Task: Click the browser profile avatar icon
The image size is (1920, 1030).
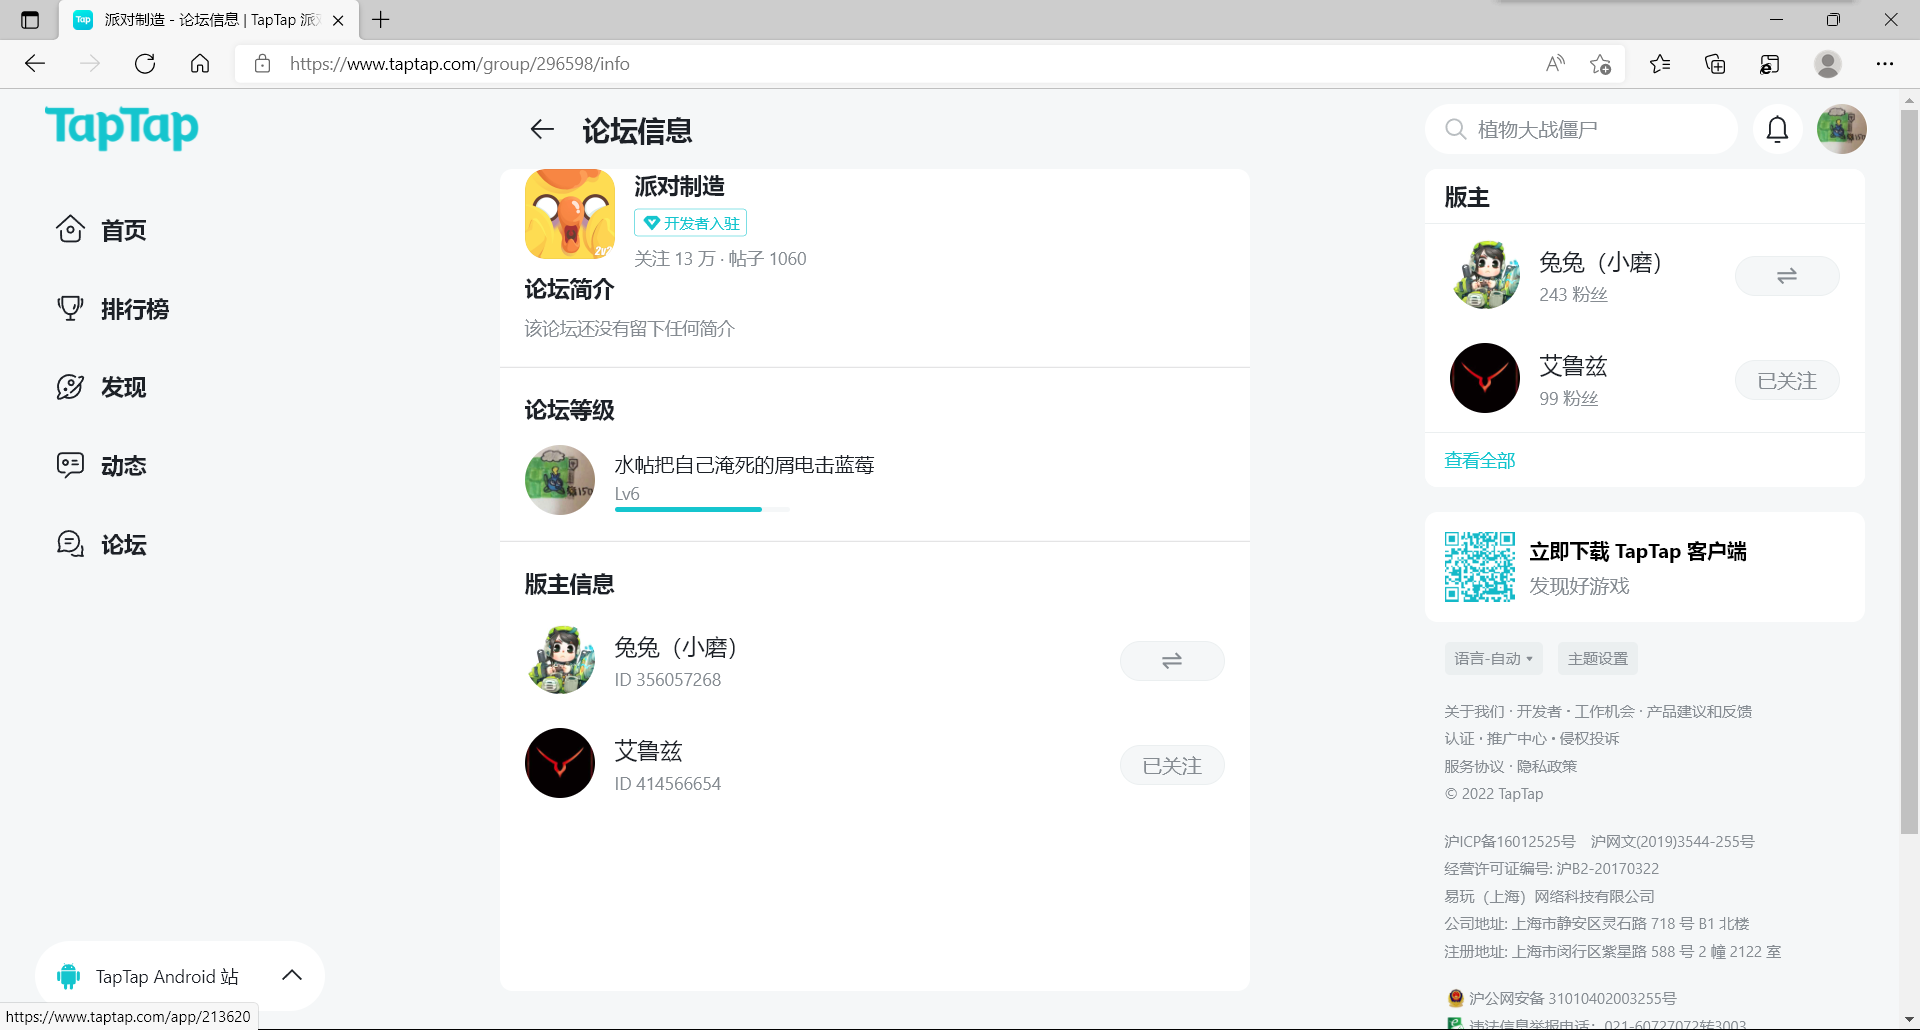Action: pos(1828,64)
